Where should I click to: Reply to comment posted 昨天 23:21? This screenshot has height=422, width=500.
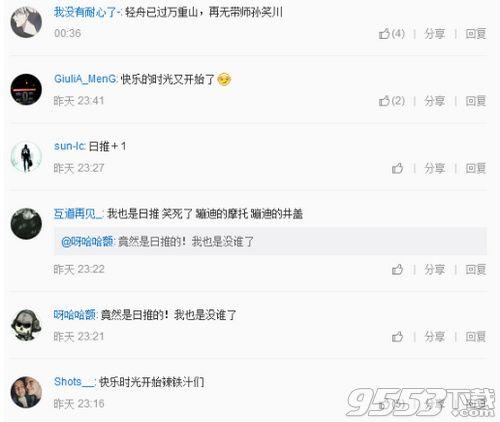pos(476,337)
